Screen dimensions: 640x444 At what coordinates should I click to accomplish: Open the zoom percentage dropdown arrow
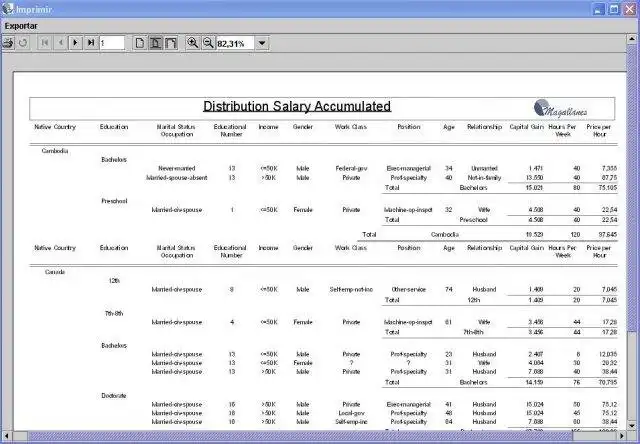coord(262,43)
